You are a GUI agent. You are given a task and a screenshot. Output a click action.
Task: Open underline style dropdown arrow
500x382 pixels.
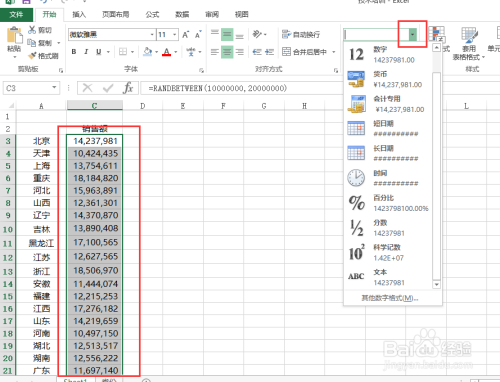[108, 52]
